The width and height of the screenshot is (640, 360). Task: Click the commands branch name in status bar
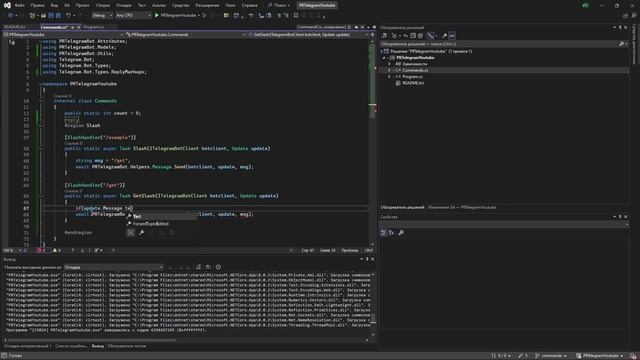[552, 356]
